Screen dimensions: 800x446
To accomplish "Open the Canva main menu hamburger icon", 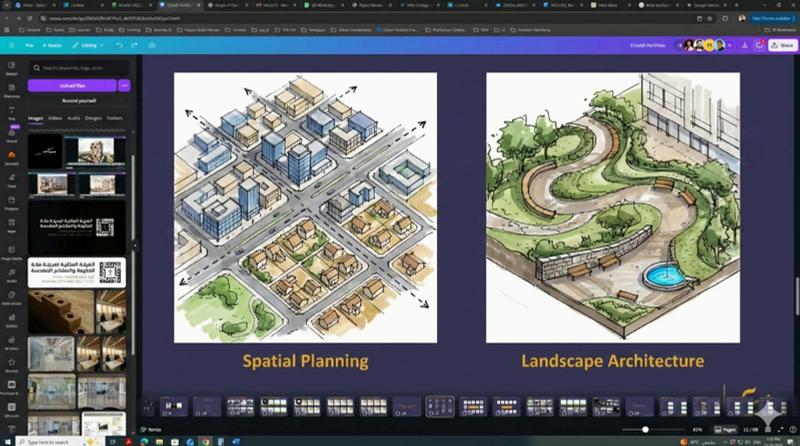I will pos(11,45).
